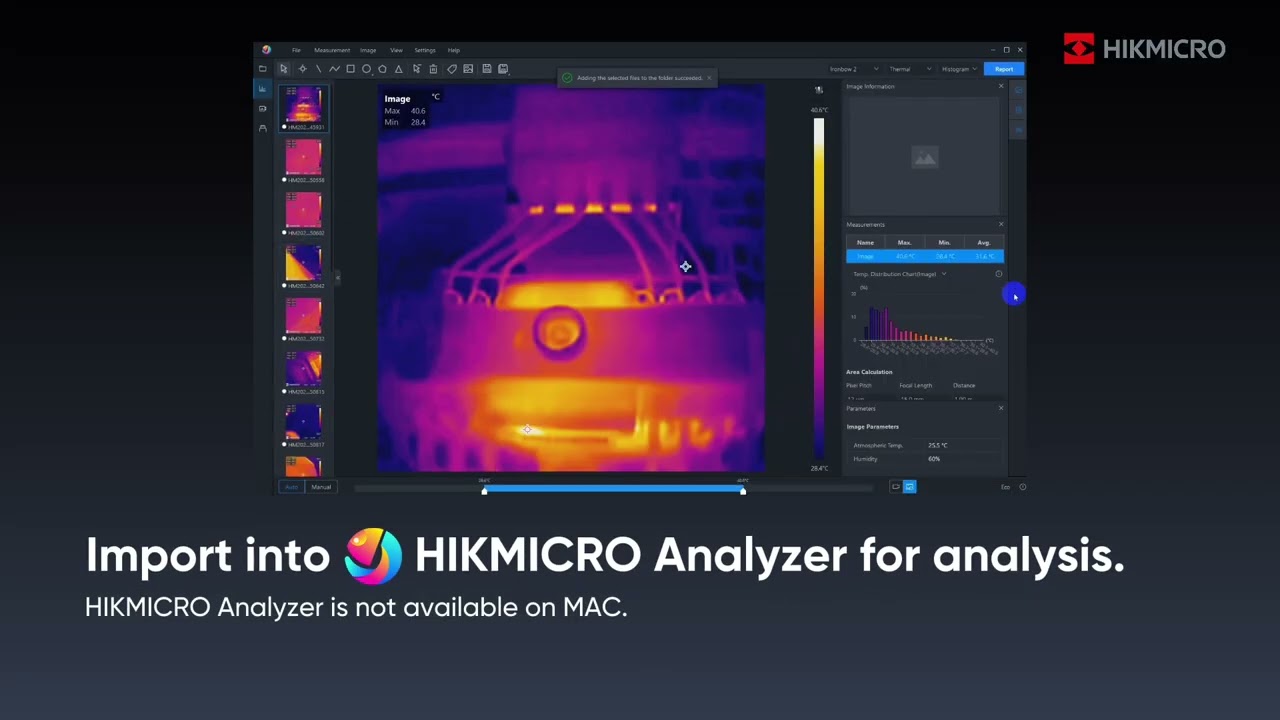Select the rectangle measurement tool
The width and height of the screenshot is (1280, 720).
click(350, 69)
